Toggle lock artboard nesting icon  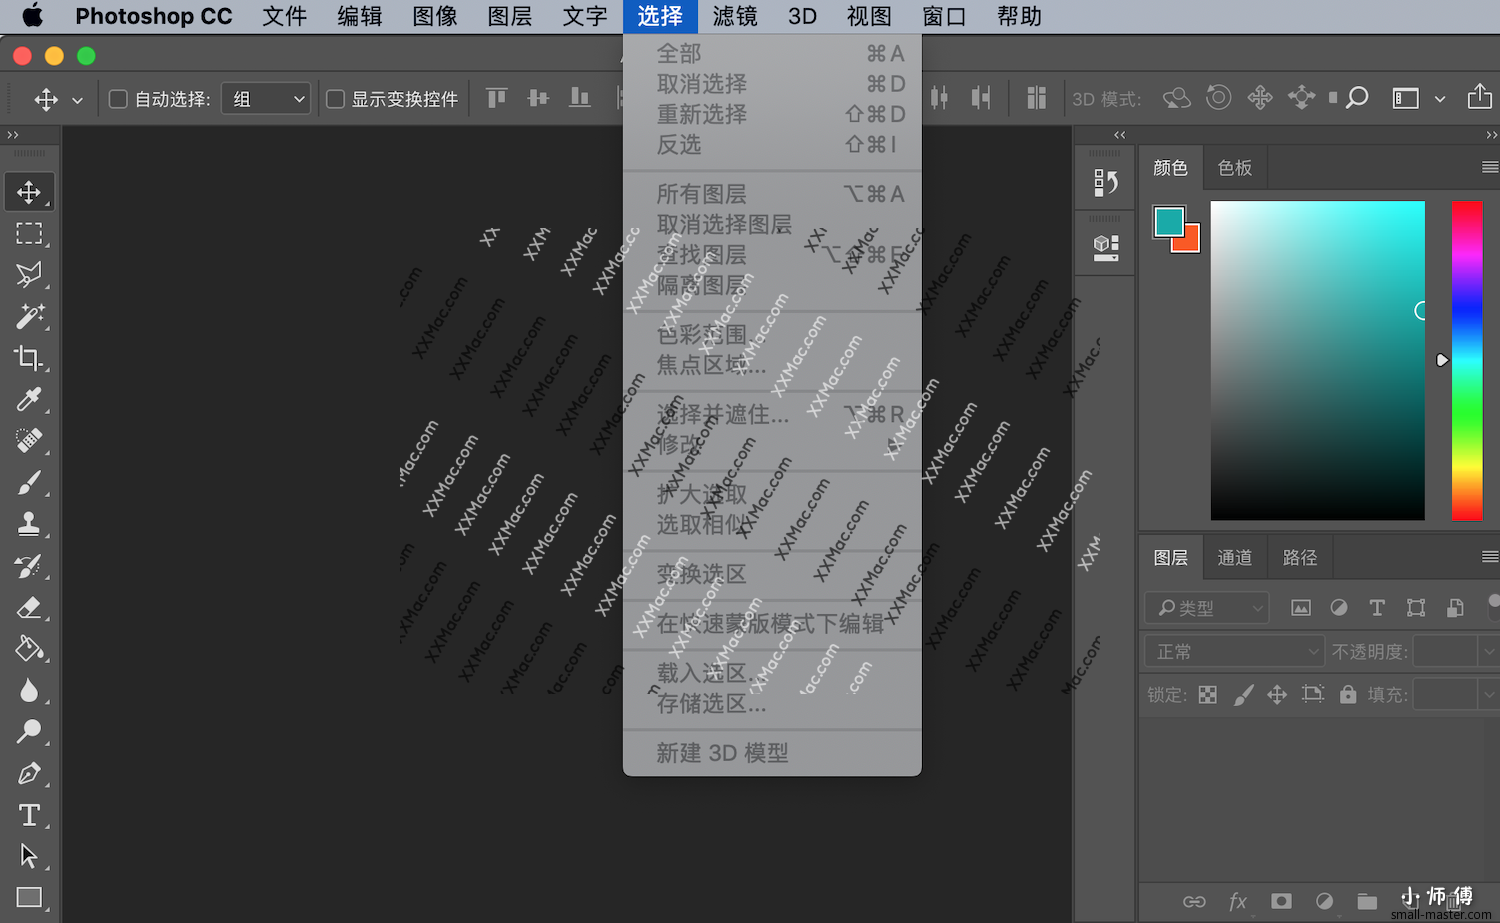click(x=1313, y=694)
